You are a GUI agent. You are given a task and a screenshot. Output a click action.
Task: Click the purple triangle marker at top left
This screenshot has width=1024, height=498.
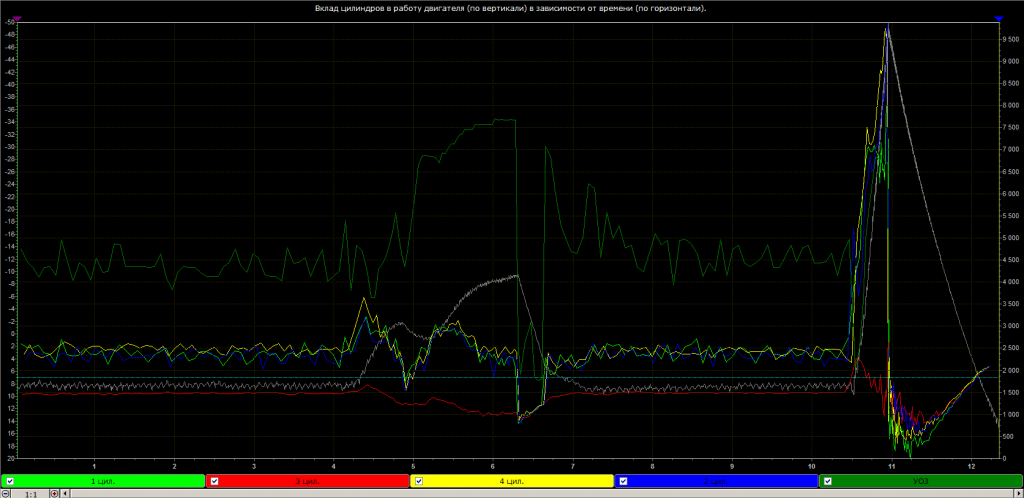point(17,19)
